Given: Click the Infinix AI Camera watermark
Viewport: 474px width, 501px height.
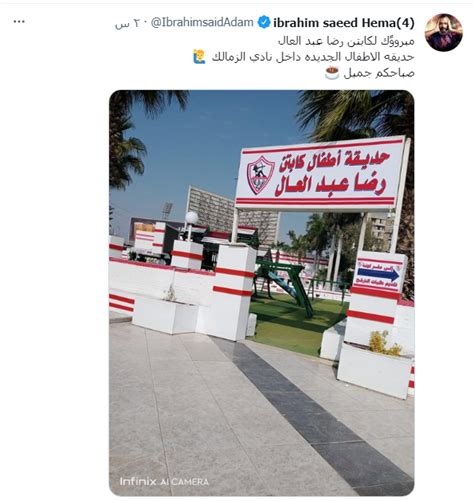Looking at the screenshot, I should click(164, 481).
